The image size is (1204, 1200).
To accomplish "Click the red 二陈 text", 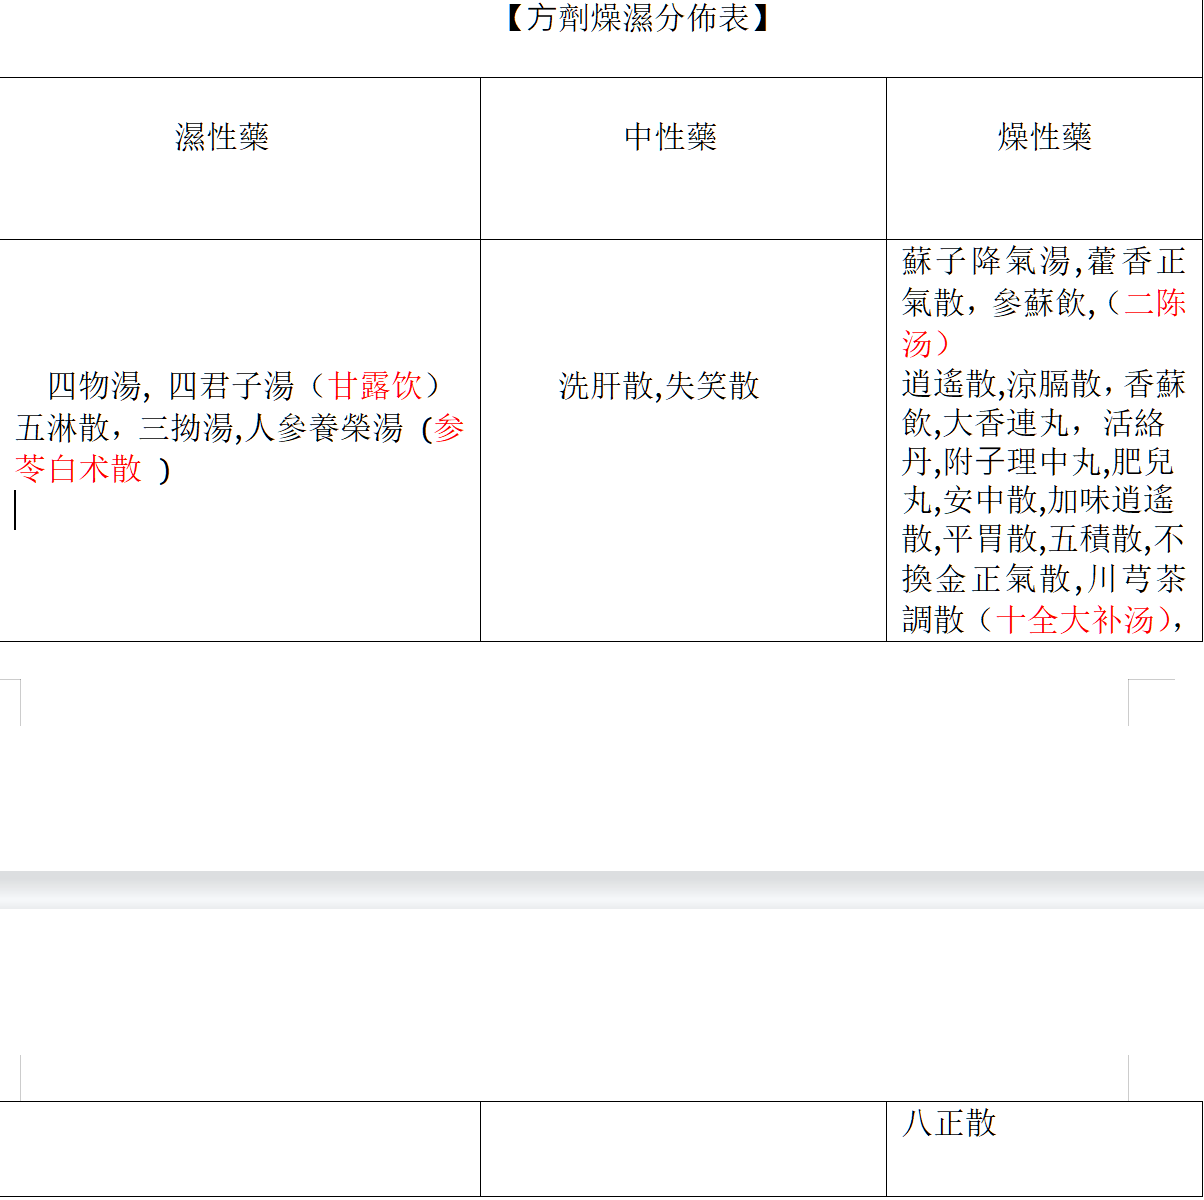I will 1155,303.
